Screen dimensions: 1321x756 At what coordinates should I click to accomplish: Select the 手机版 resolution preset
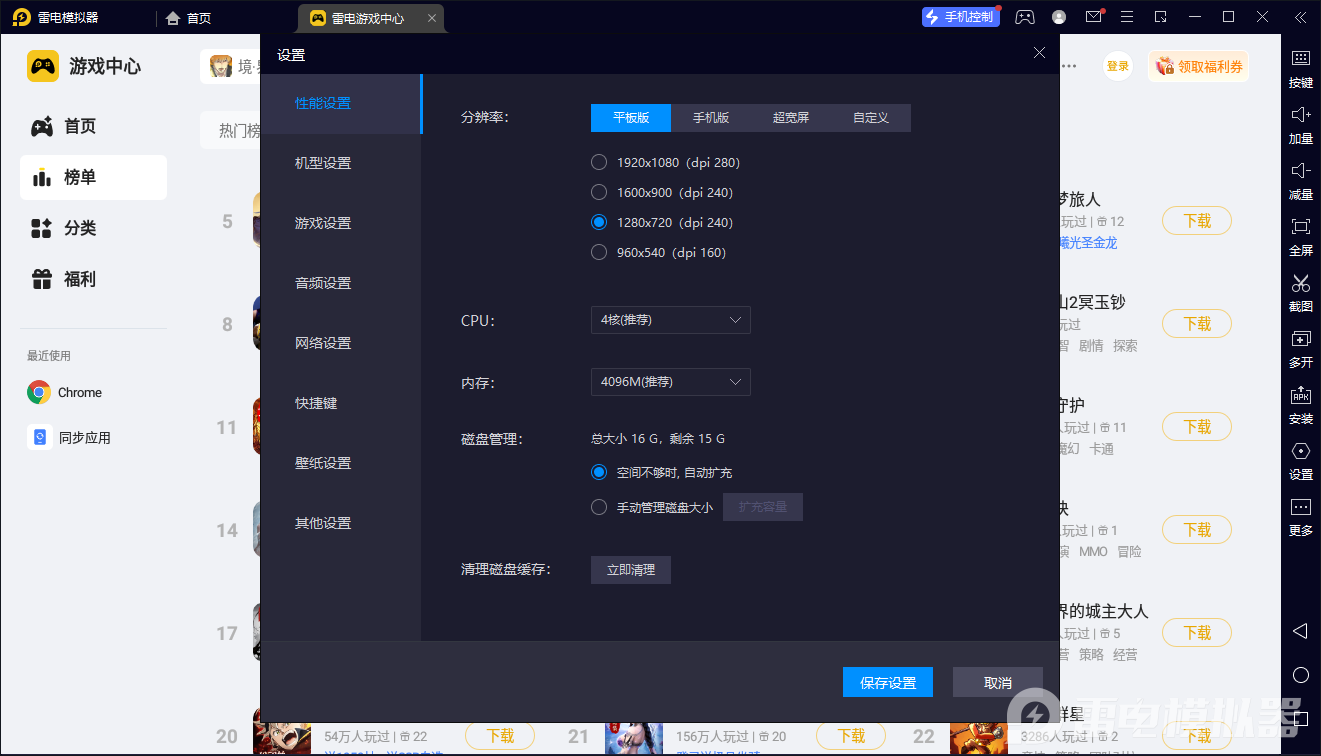[x=710, y=117]
